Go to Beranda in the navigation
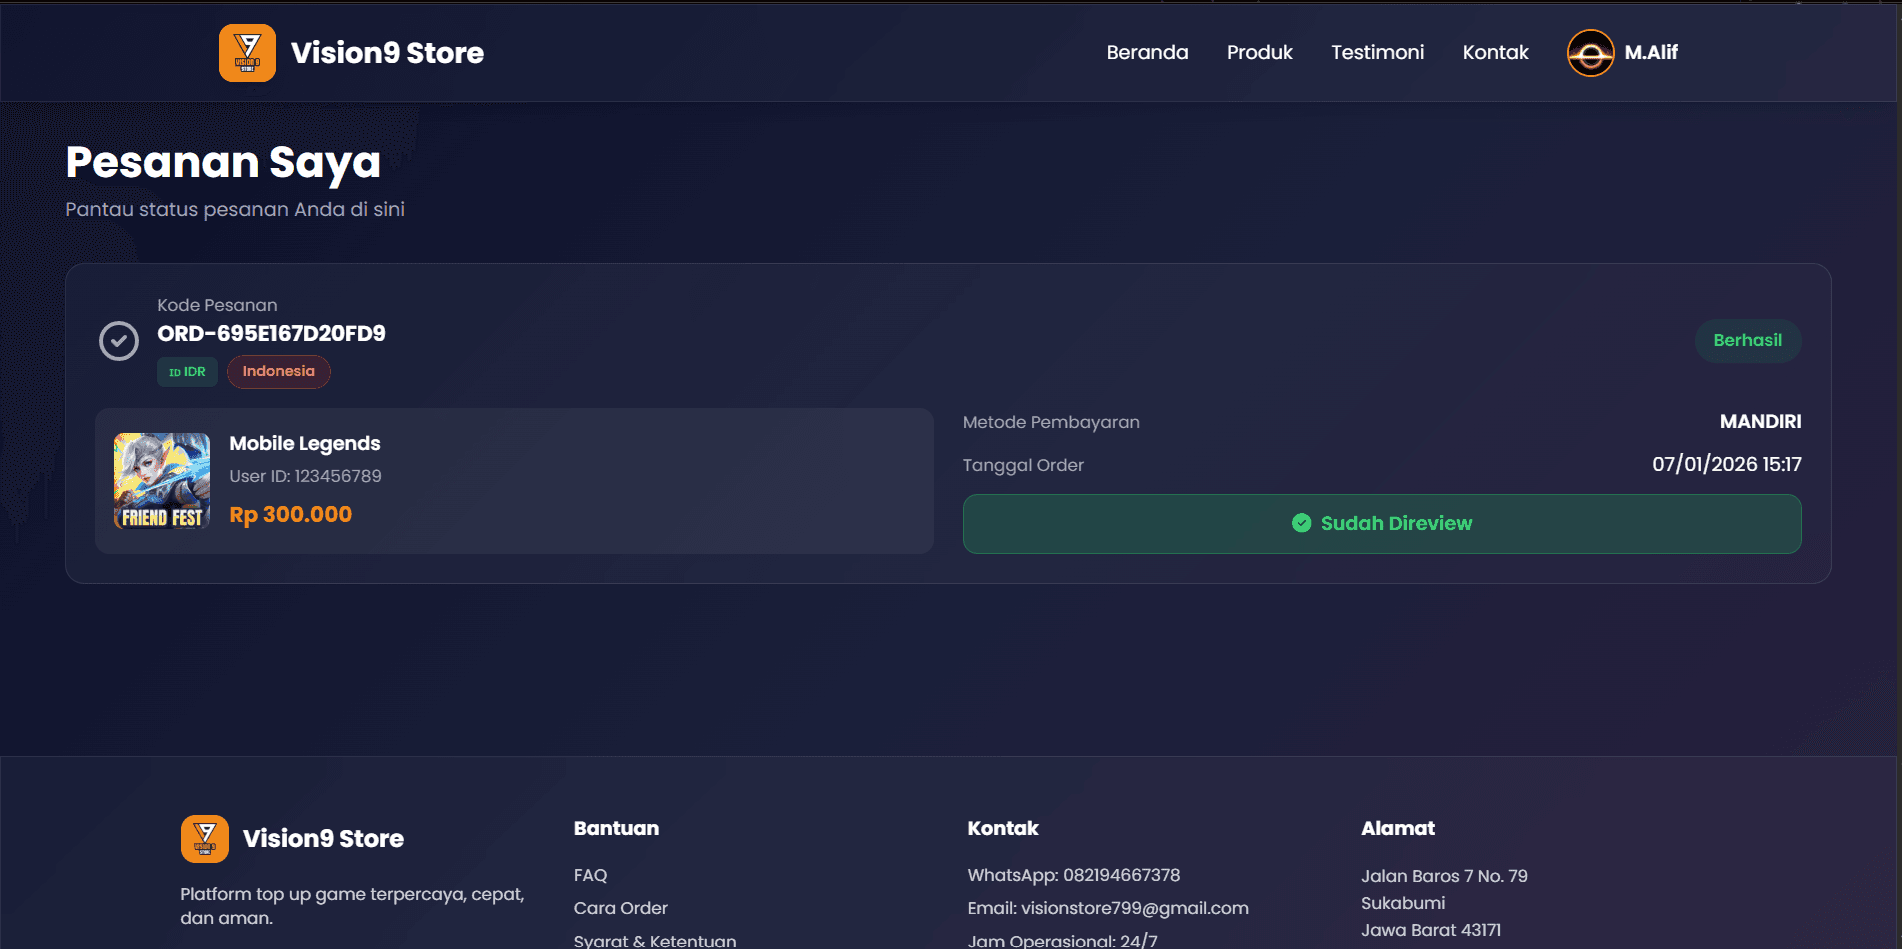Image resolution: width=1902 pixels, height=949 pixels. (x=1147, y=52)
